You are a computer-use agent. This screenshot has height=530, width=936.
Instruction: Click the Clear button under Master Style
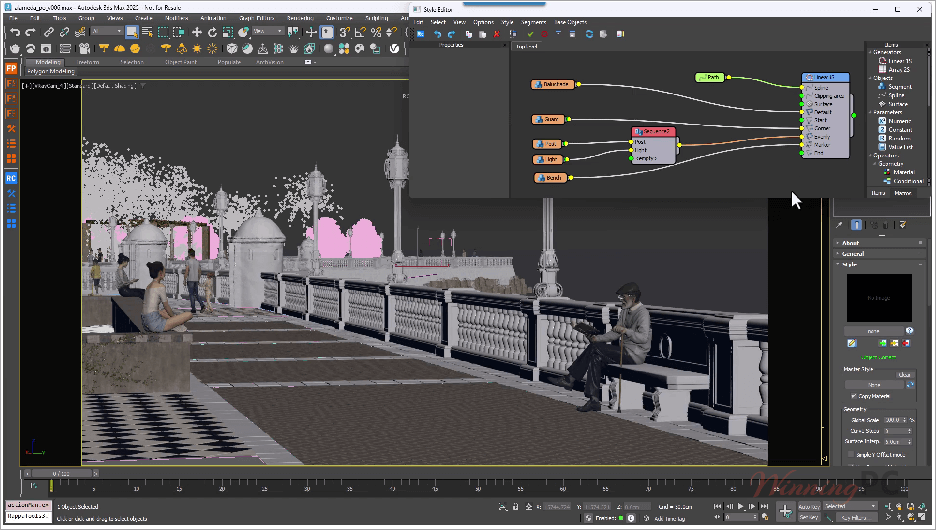(905, 375)
